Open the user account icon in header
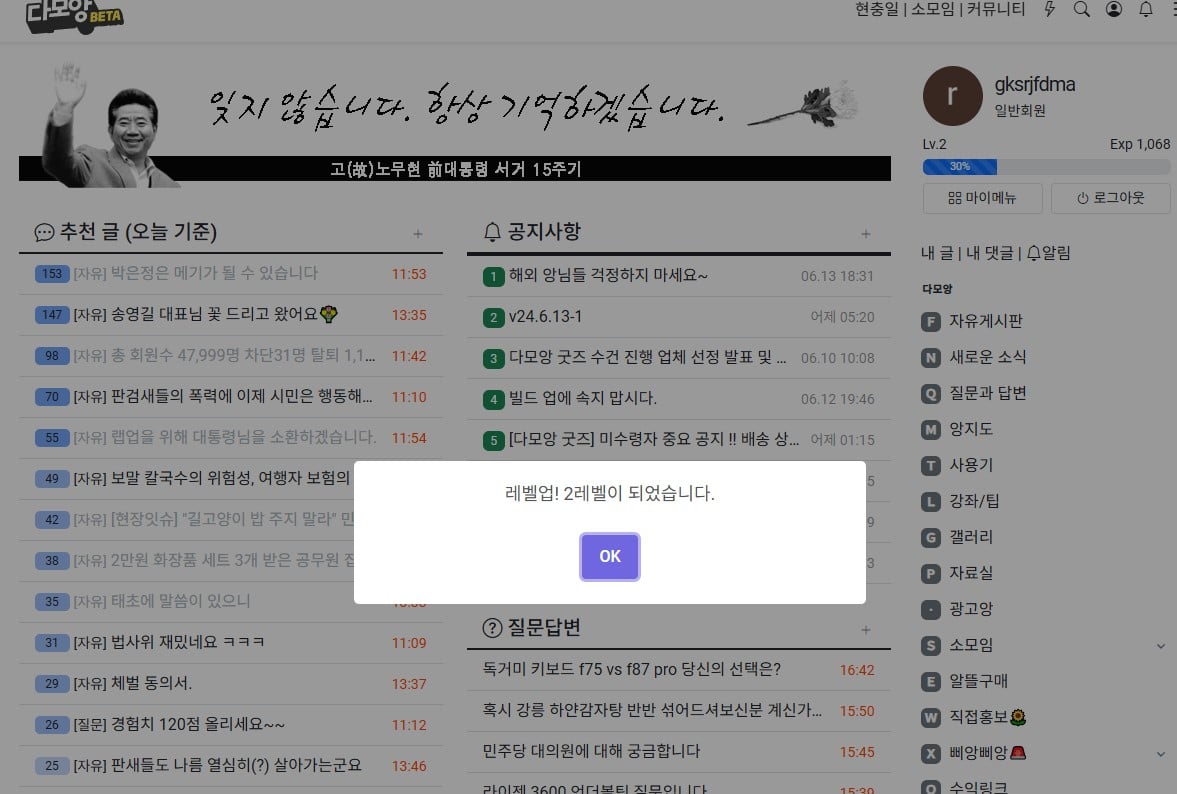This screenshot has width=1177, height=794. click(1114, 9)
